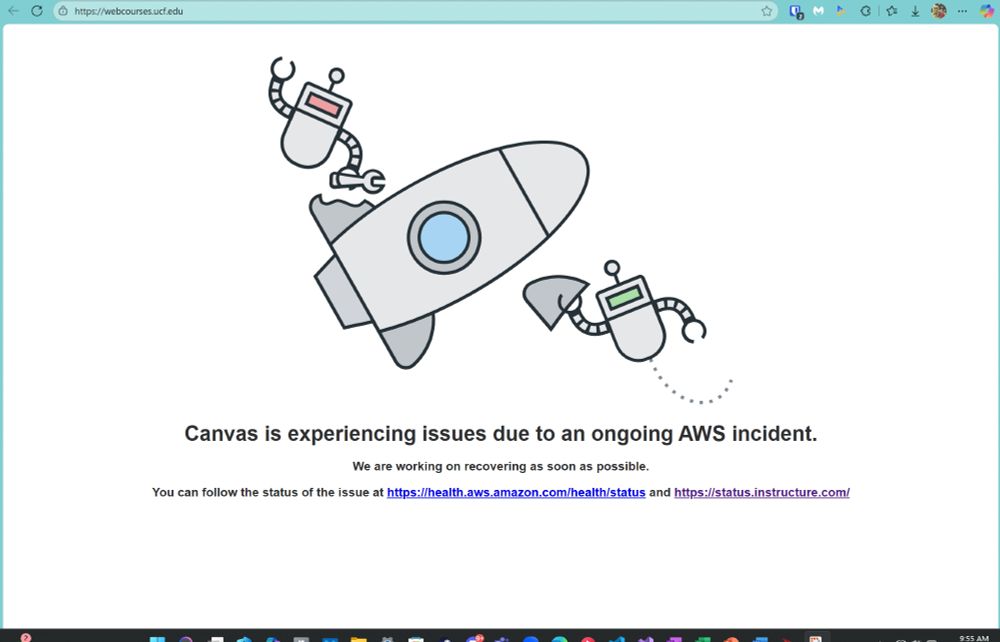Screen dimensions: 1000x642
Task: Select the AWS incident heading text
Action: coord(501,434)
